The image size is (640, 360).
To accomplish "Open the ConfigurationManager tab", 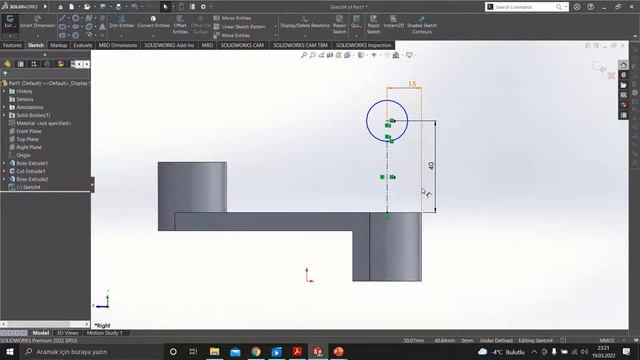I will (x=34, y=64).
